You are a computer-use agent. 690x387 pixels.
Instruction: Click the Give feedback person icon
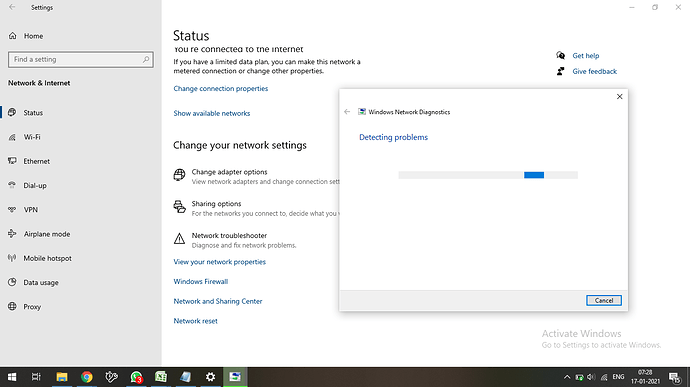560,71
